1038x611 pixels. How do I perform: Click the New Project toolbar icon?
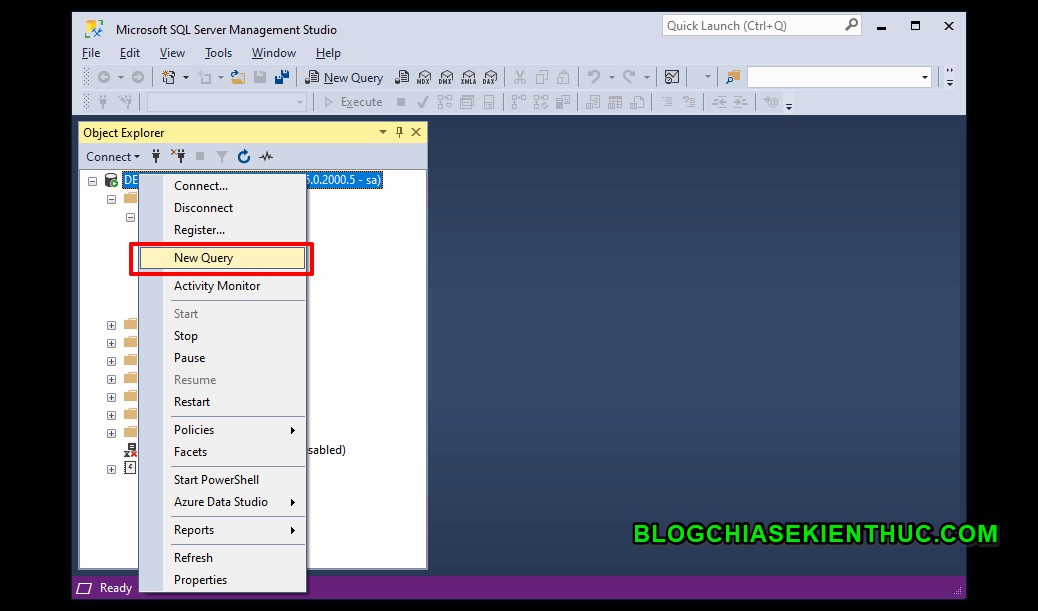(x=168, y=77)
